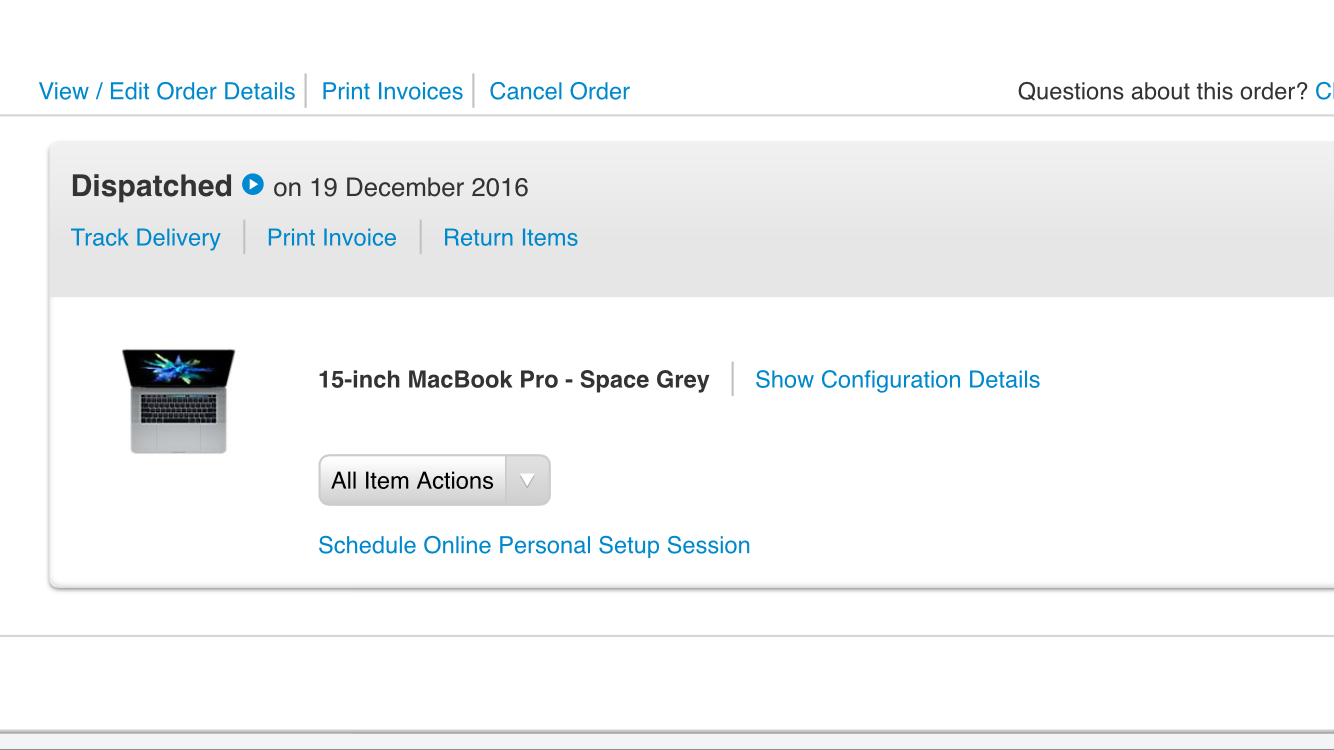Follow the cut-off link after Questions about this order
Image resolution: width=1334 pixels, height=750 pixels.
pos(1324,91)
